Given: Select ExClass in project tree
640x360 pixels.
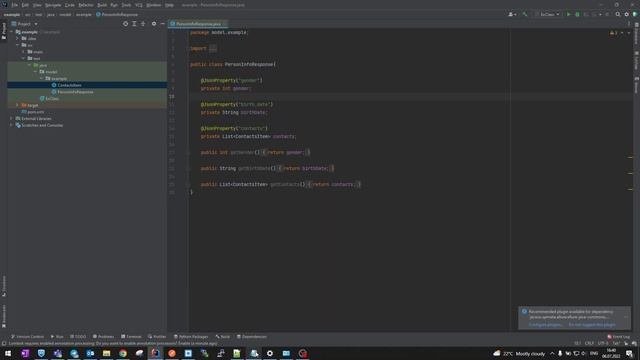Looking at the screenshot, I should click(52, 99).
